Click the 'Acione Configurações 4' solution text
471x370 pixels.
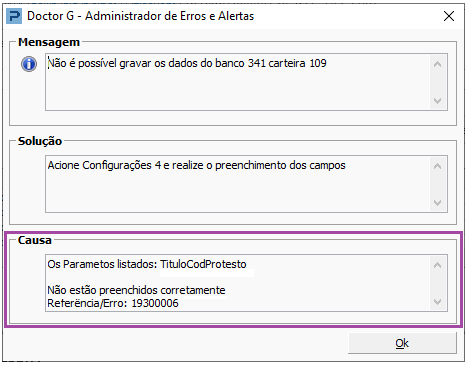104,165
